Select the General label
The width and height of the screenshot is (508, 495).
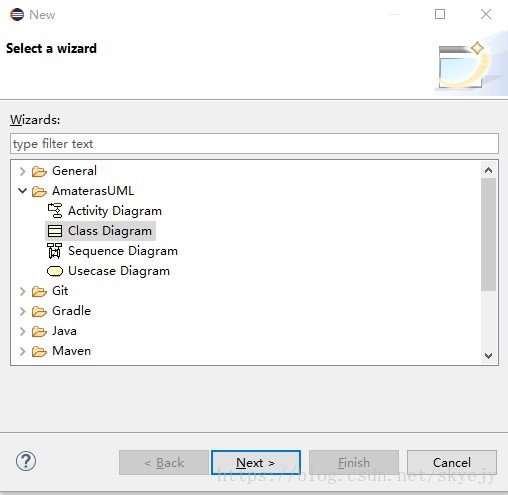[x=74, y=171]
